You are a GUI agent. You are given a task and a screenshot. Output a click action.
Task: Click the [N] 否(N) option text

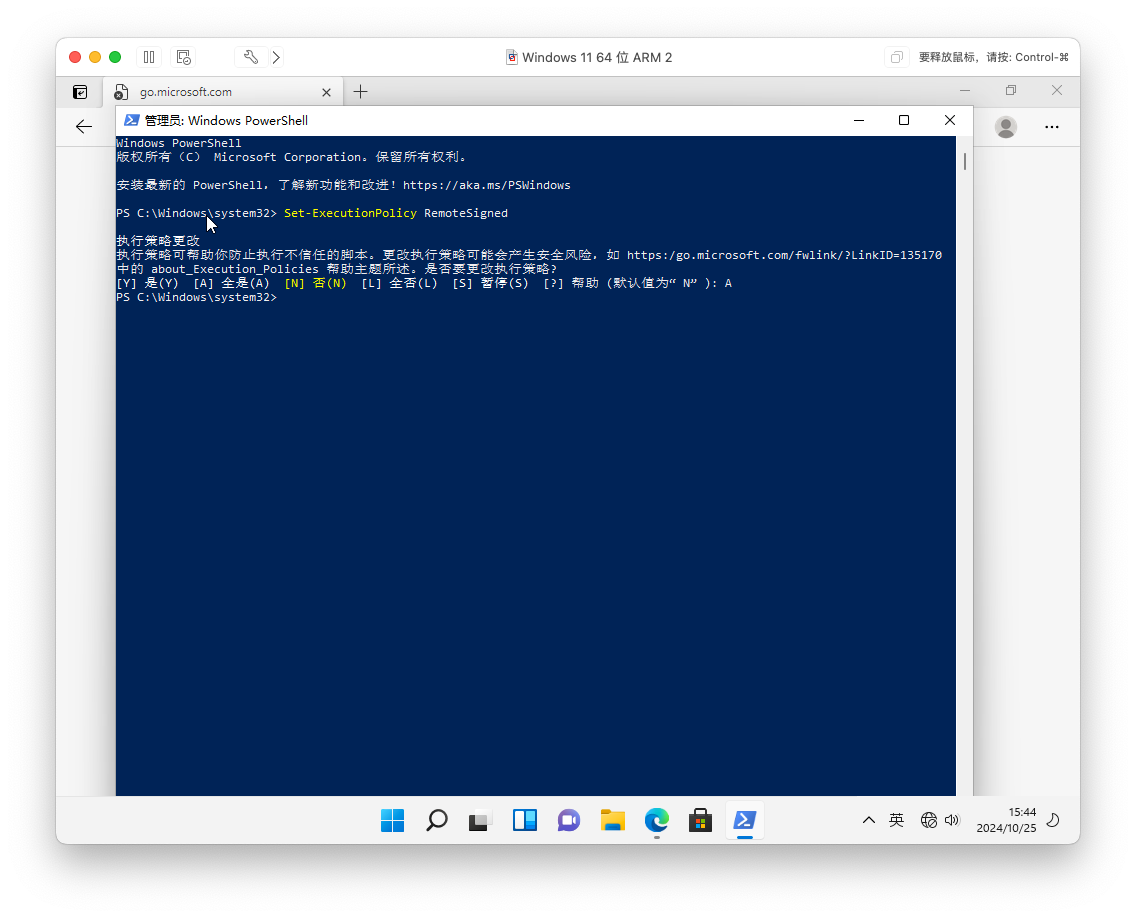pos(315,283)
